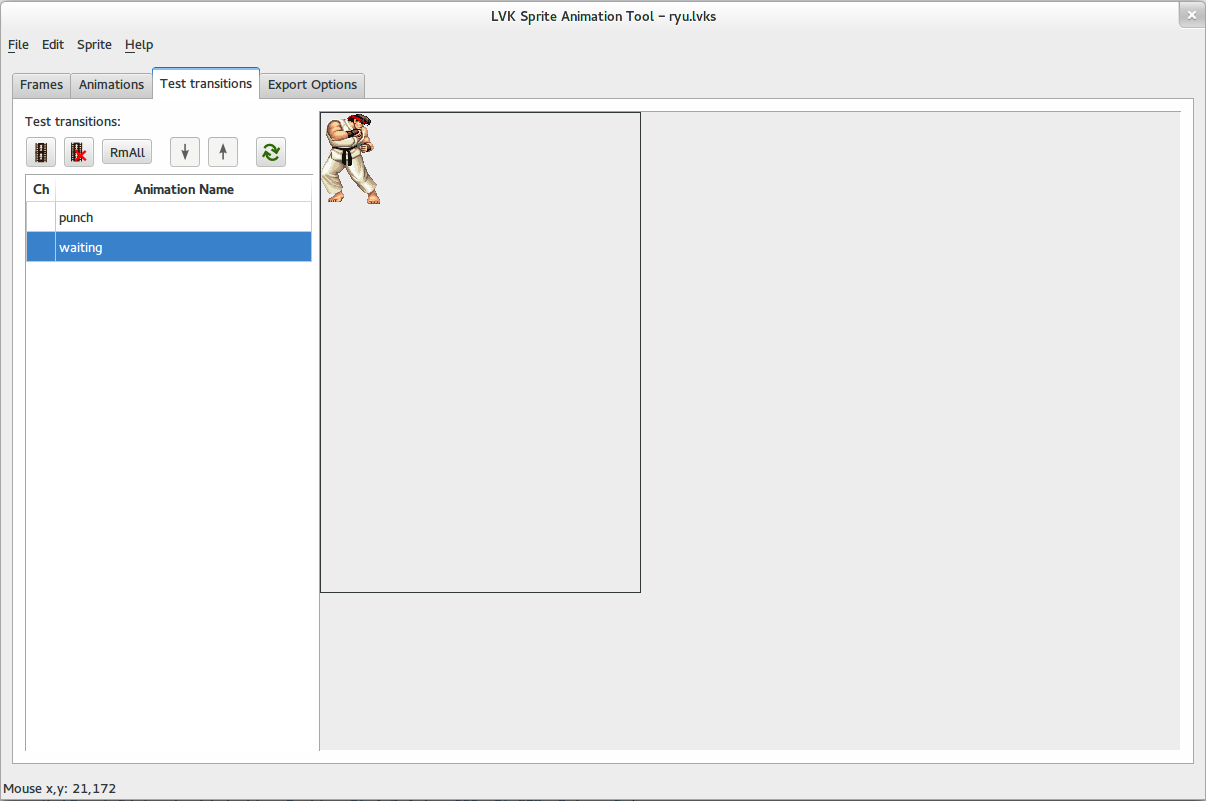
Task: Open the Export Options tab
Action: pyautogui.click(x=312, y=85)
